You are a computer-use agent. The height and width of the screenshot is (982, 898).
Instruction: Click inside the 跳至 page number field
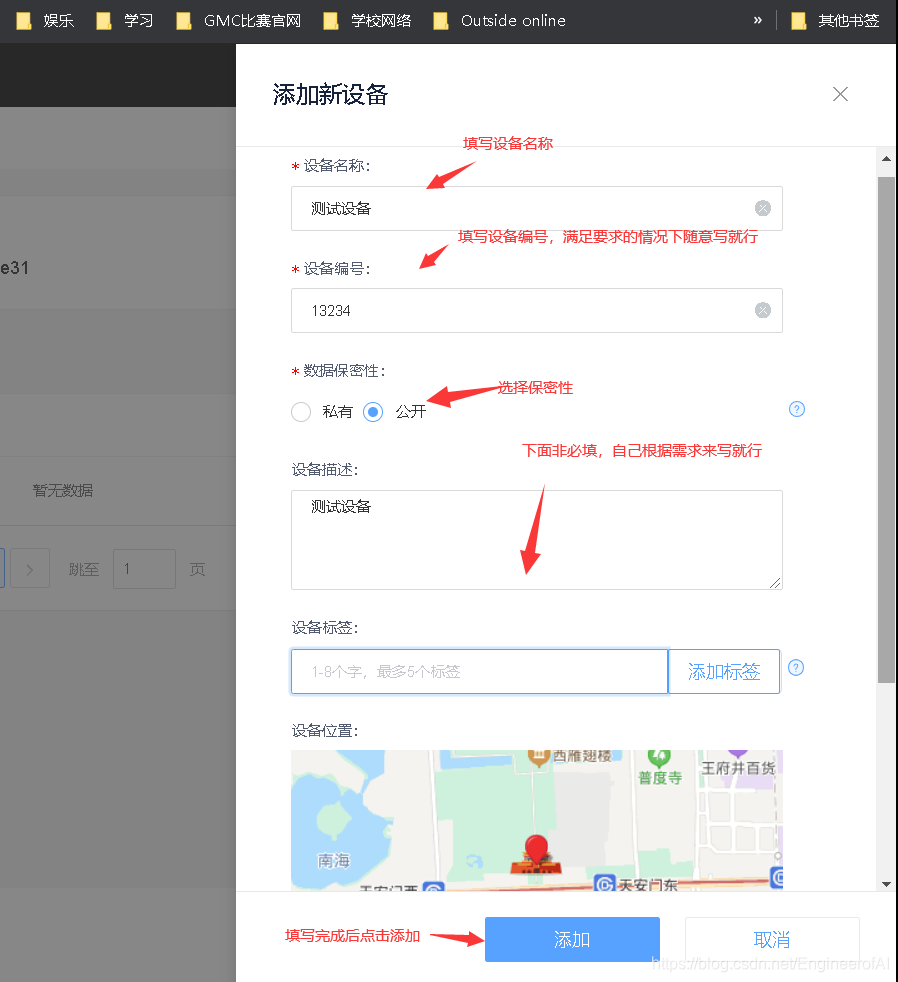click(x=144, y=568)
